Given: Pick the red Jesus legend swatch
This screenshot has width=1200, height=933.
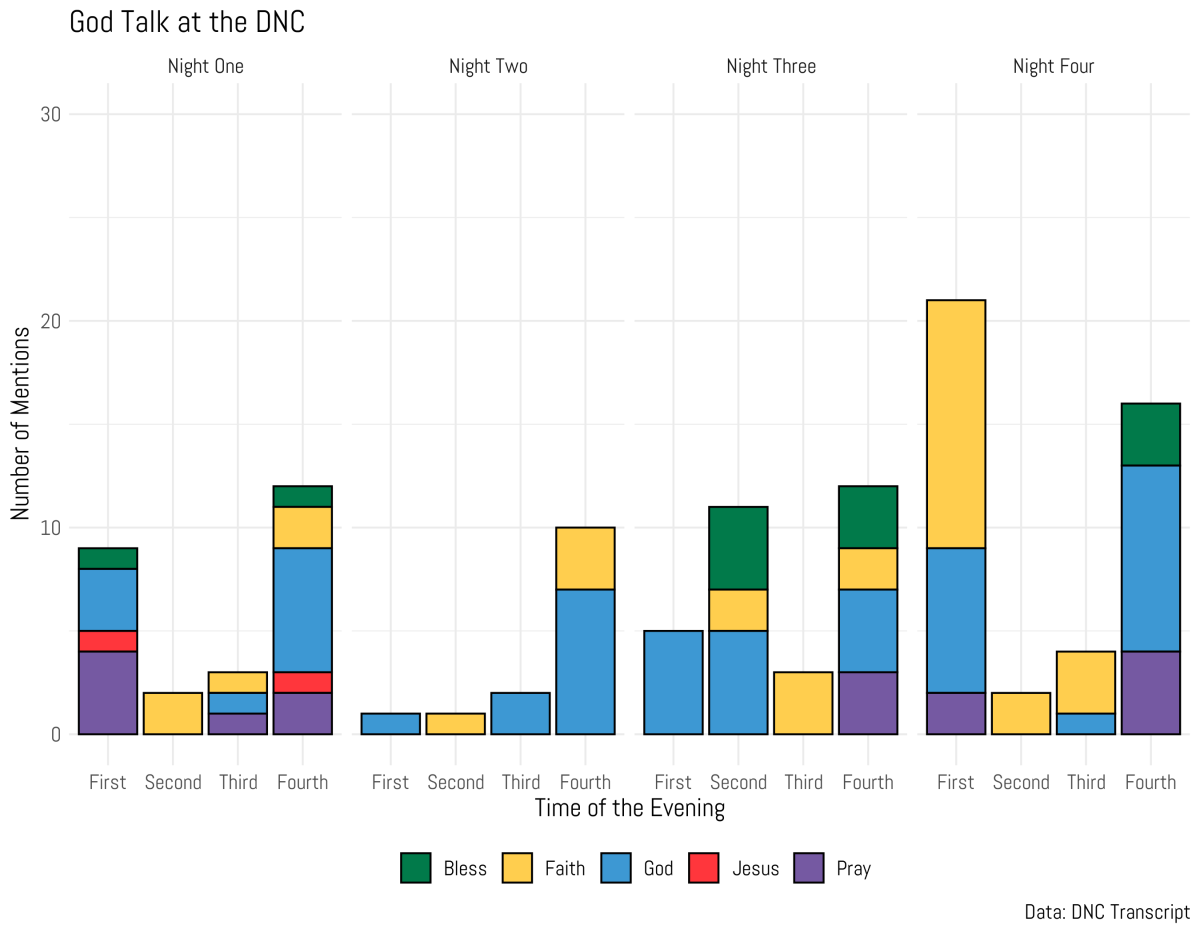Looking at the screenshot, I should click(704, 868).
